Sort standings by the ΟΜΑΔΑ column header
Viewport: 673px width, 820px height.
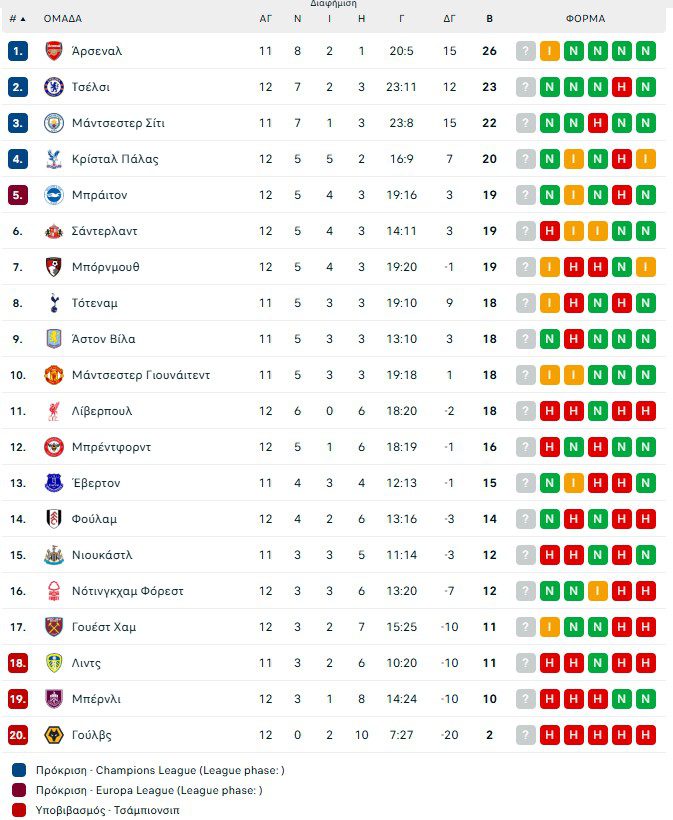click(62, 18)
